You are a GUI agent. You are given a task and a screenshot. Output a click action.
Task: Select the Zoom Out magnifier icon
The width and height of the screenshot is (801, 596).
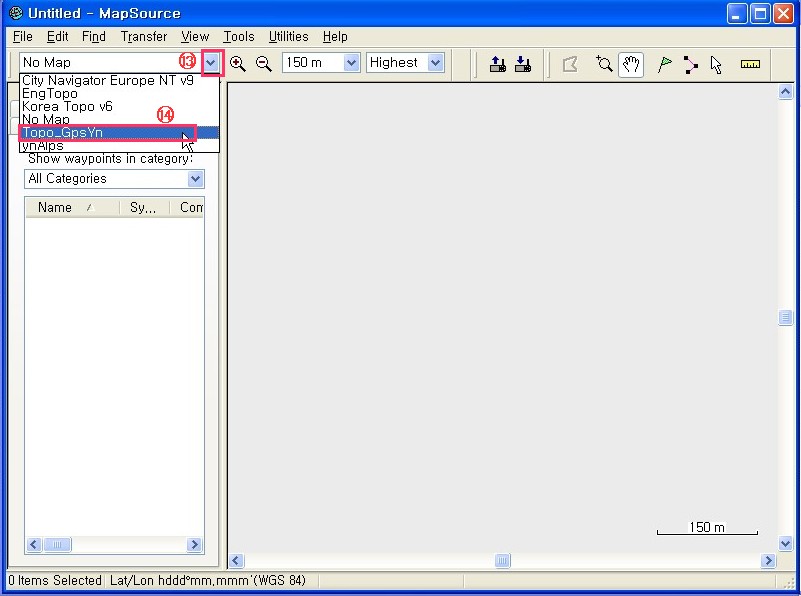(x=264, y=63)
